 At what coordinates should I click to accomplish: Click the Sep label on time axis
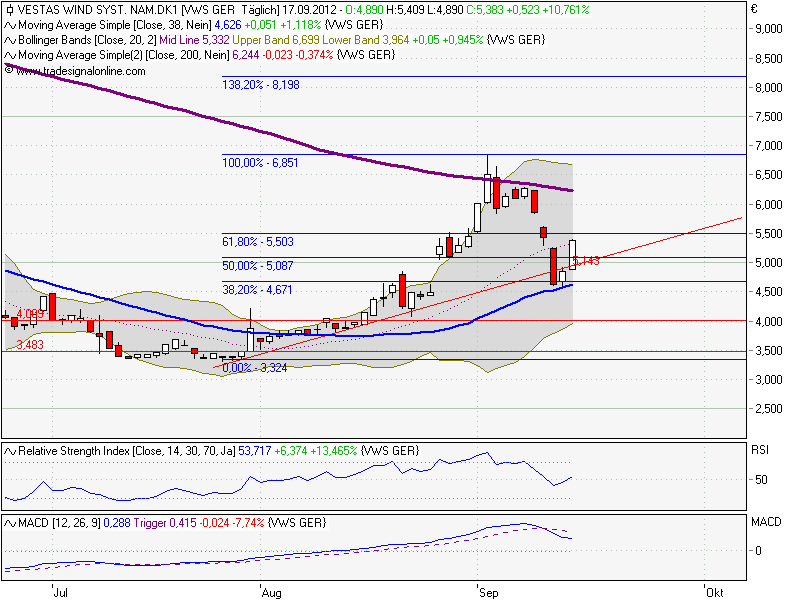[489, 592]
